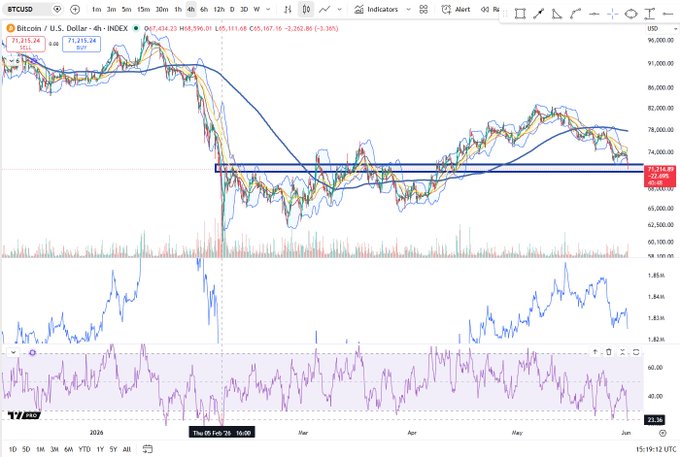Collapse the RSI pane legend chevron
Image resolution: width=680 pixels, height=457 pixels.
click(x=13, y=352)
